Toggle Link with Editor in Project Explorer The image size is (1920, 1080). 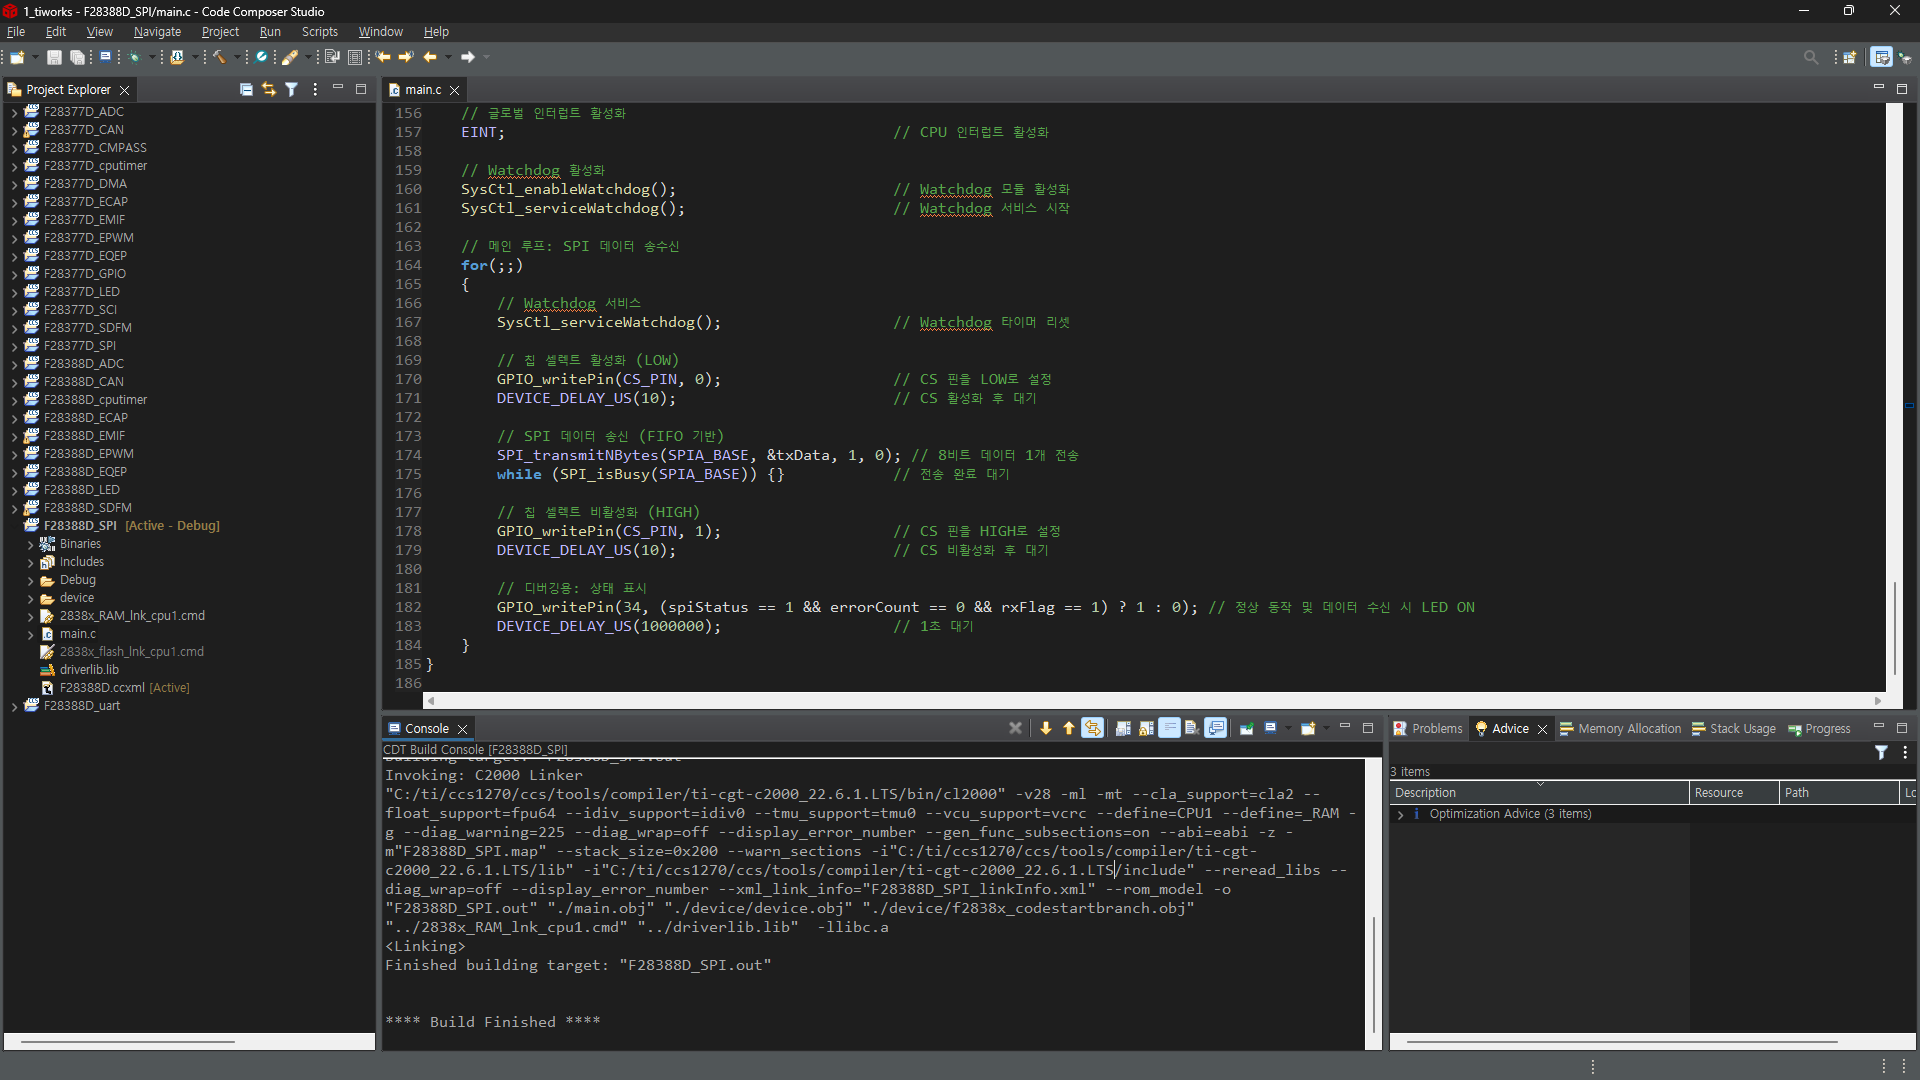(x=268, y=89)
